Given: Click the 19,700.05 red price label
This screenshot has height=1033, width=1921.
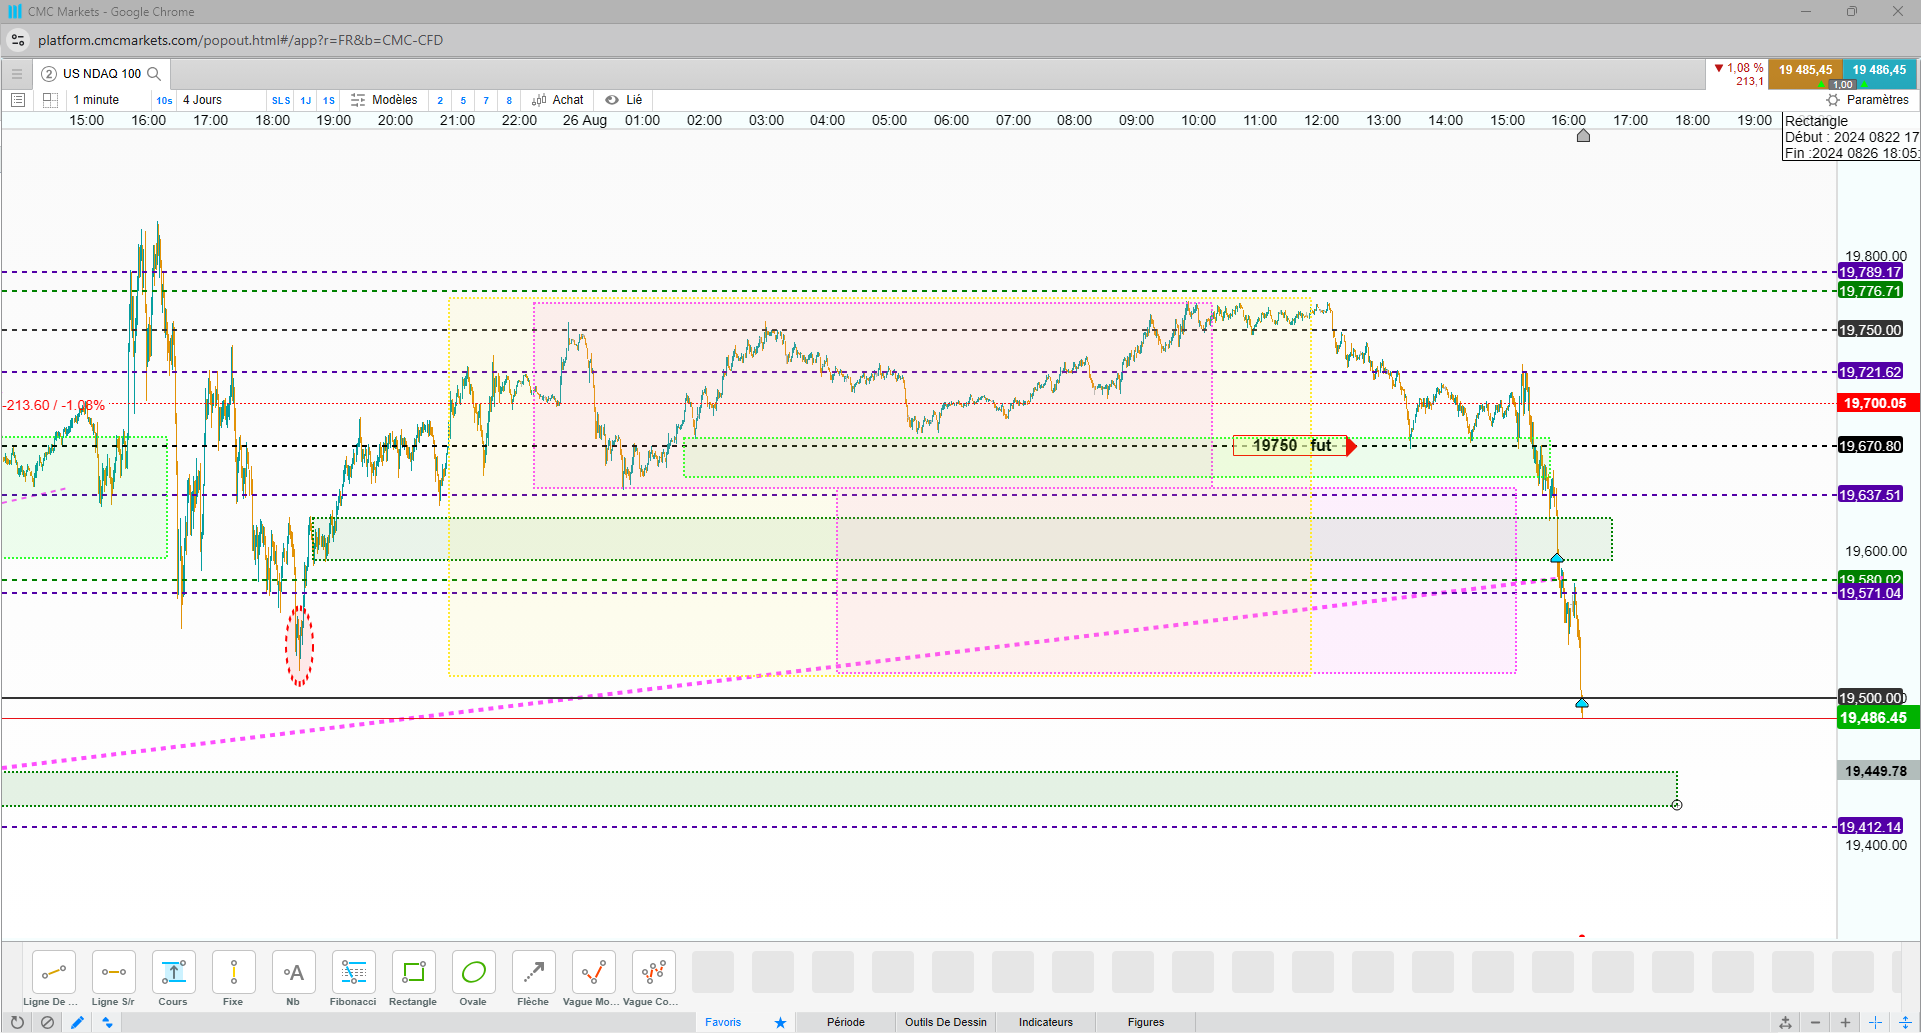Looking at the screenshot, I should coord(1875,404).
